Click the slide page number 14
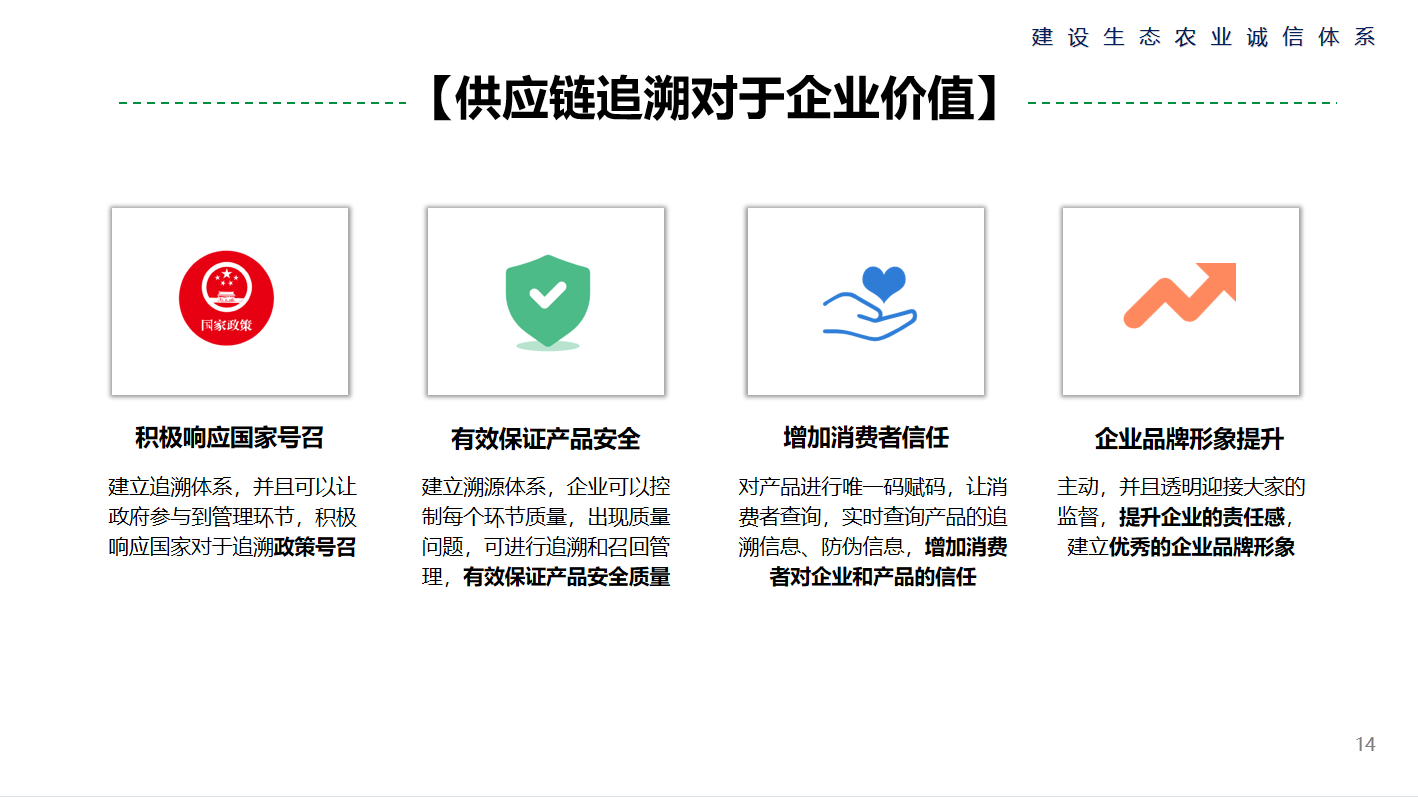The width and height of the screenshot is (1418, 797). coord(1365,744)
